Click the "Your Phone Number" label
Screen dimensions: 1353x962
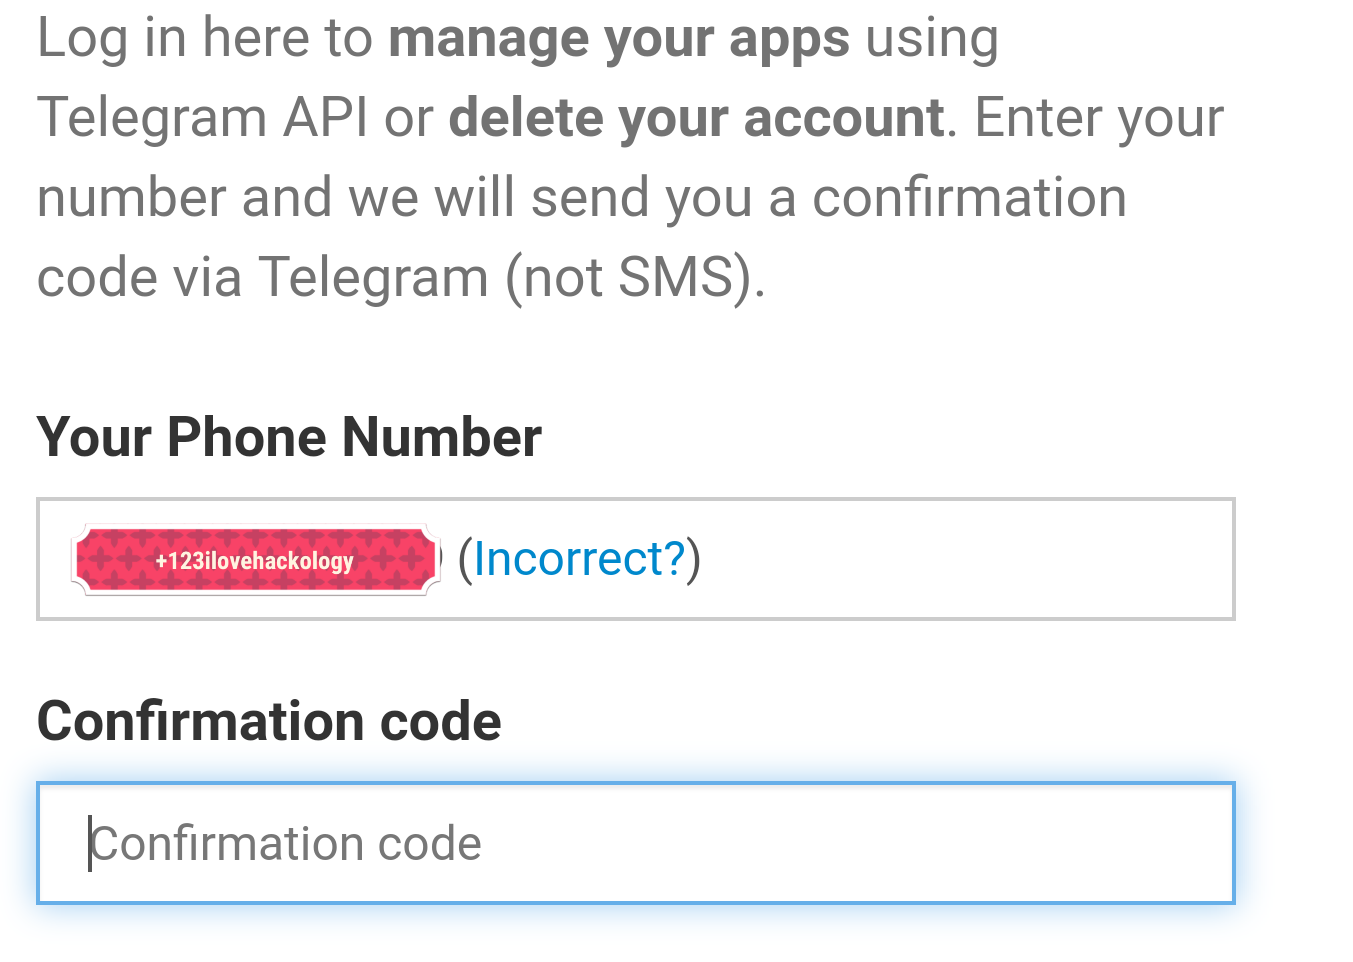coord(289,437)
